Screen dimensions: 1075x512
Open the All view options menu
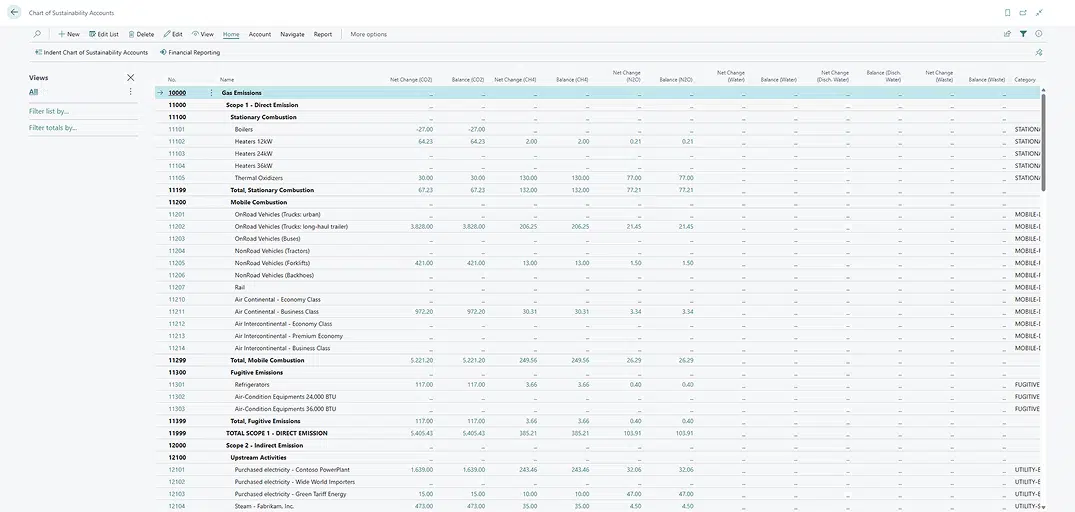pyautogui.click(x=130, y=92)
